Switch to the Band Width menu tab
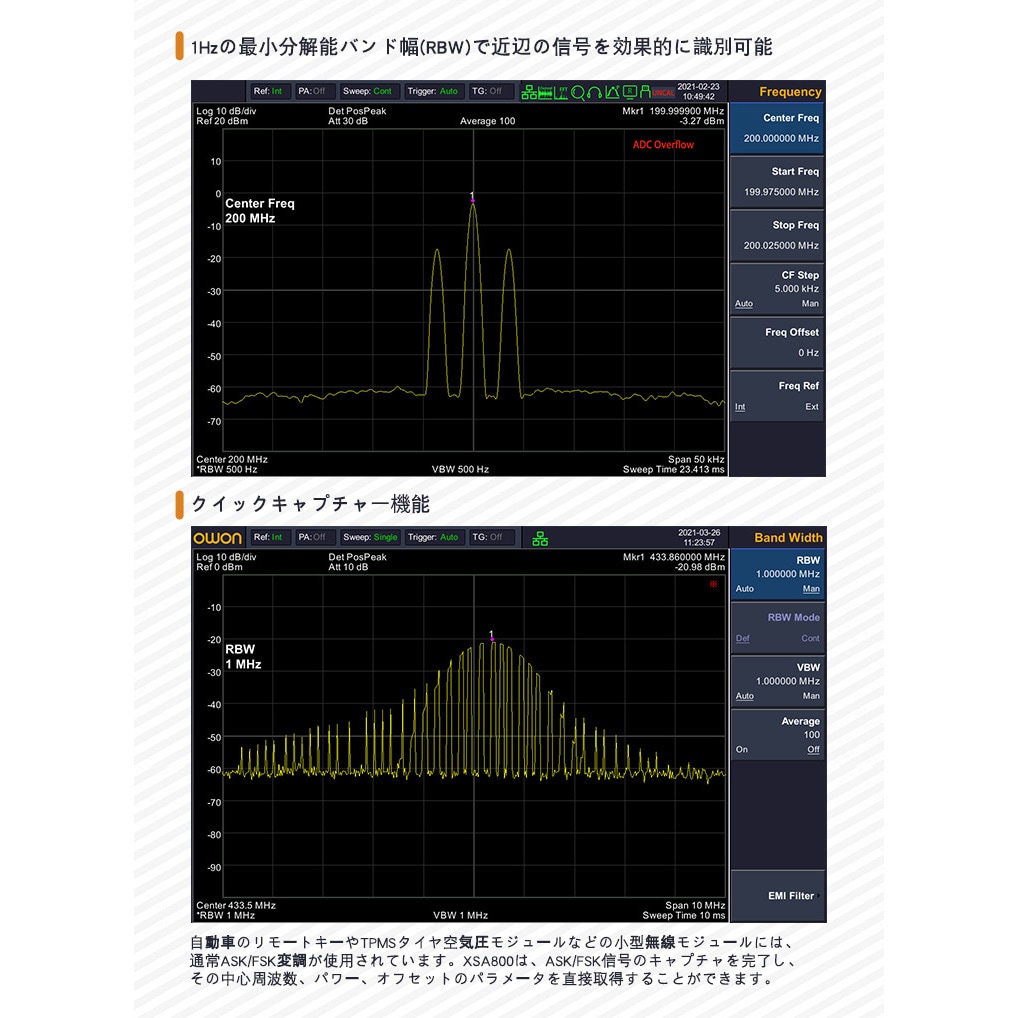Image resolution: width=1018 pixels, height=1018 pixels. 788,537
